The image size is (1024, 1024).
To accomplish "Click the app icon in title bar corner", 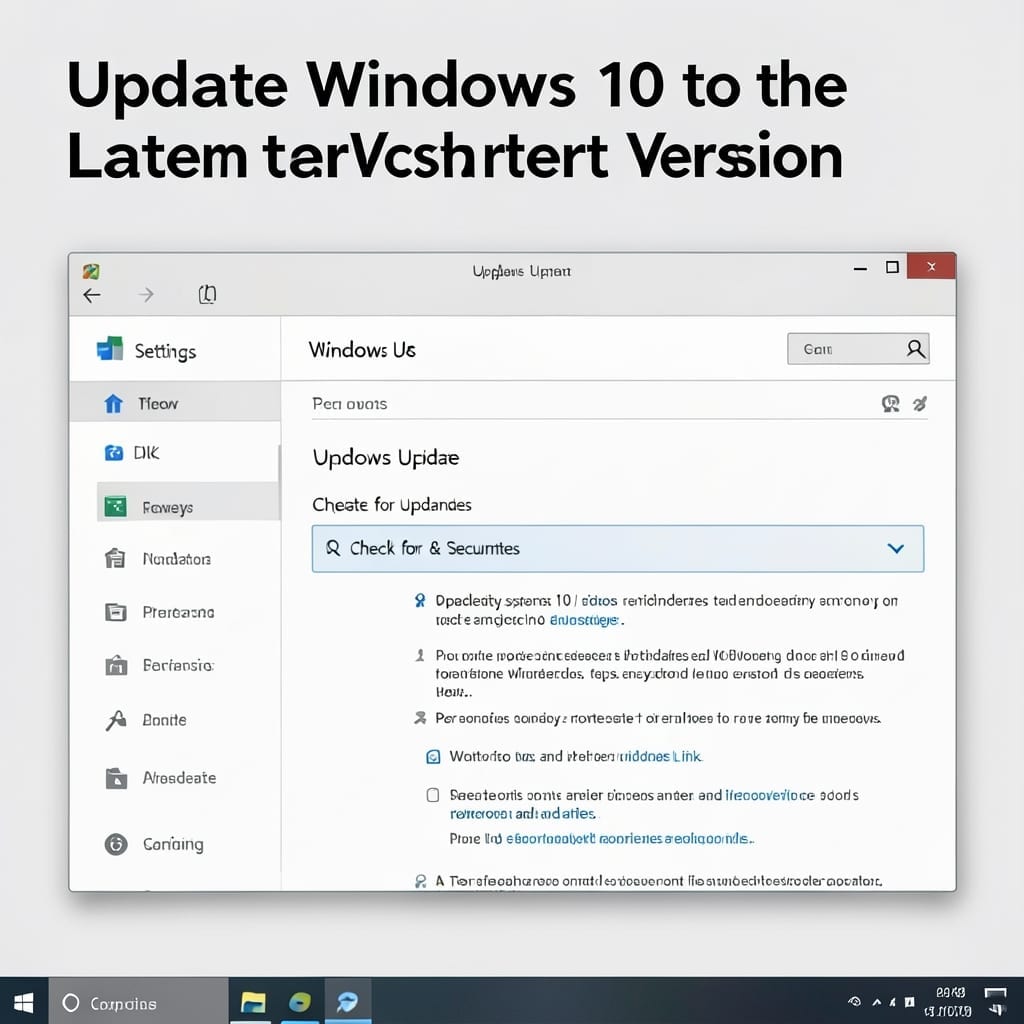I will pyautogui.click(x=91, y=271).
